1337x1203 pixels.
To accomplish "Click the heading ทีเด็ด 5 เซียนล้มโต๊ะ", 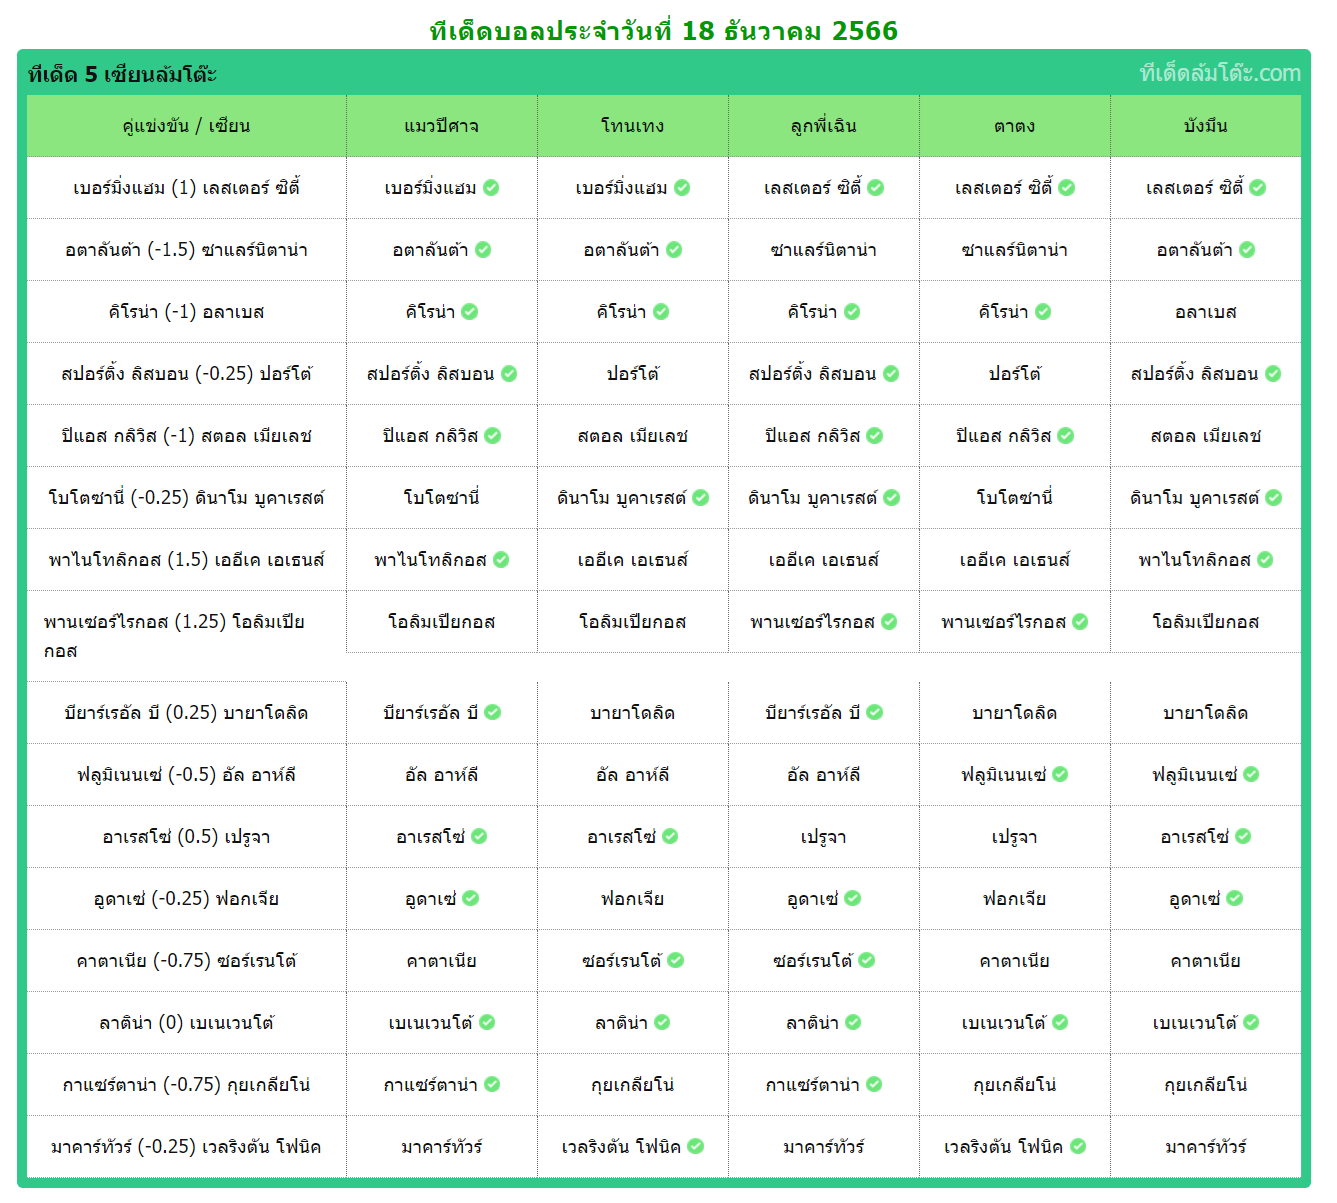I will click(x=122, y=75).
